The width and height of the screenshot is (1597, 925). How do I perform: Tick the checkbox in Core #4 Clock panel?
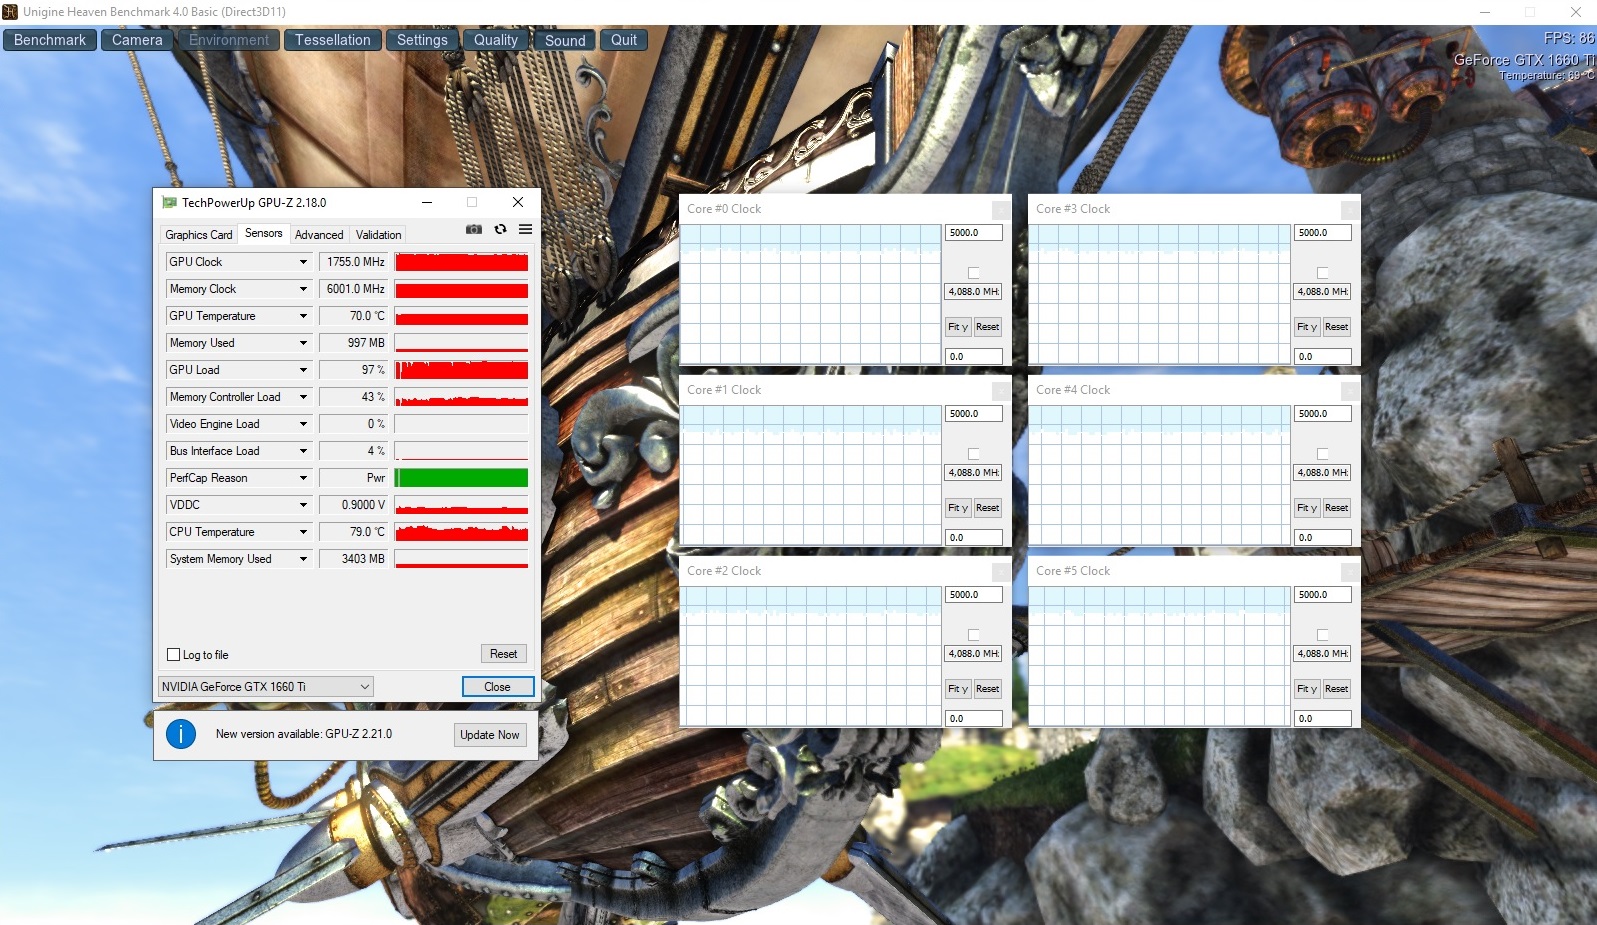tap(1322, 454)
